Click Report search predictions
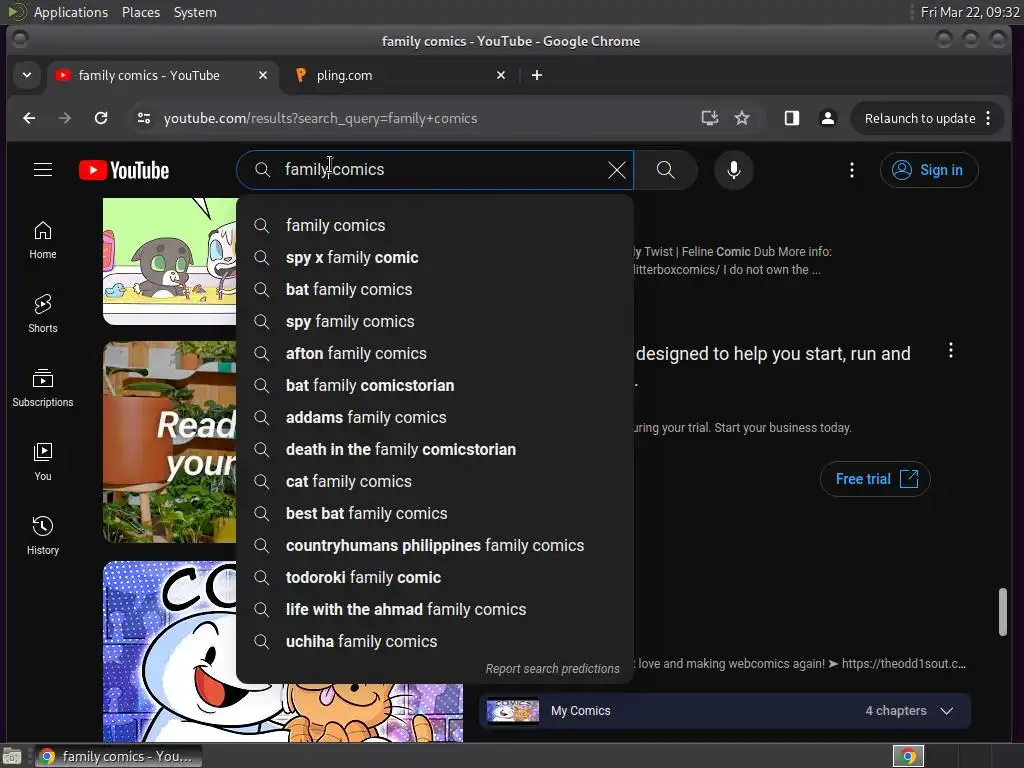 coord(552,669)
